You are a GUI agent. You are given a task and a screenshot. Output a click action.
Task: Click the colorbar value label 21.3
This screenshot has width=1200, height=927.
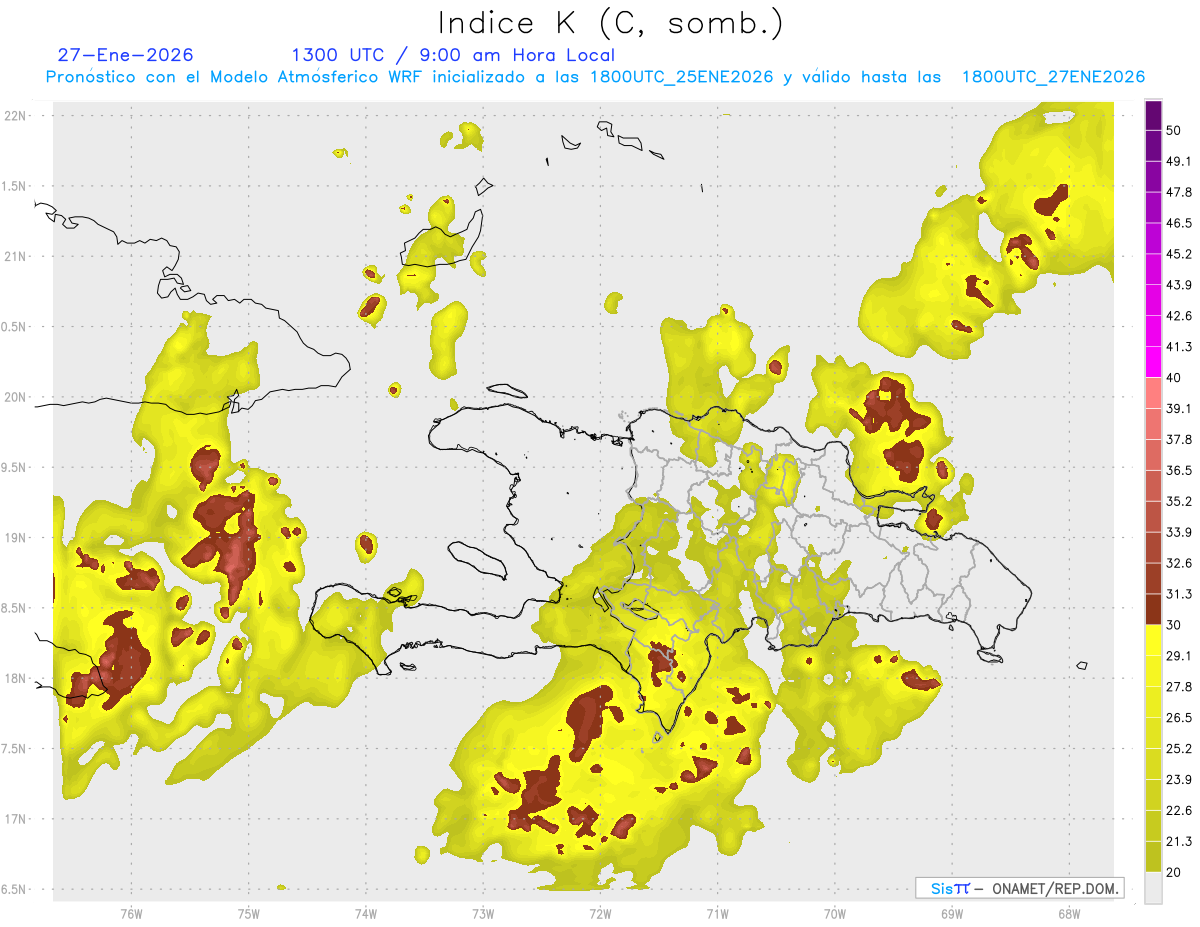coord(1179,842)
